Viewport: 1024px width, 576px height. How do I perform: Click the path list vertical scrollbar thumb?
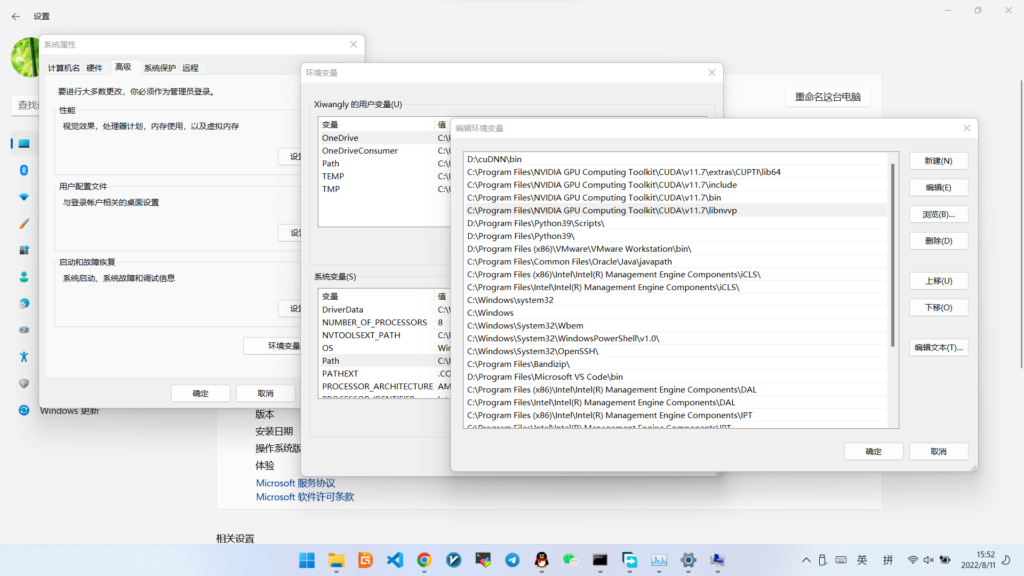coord(893,255)
